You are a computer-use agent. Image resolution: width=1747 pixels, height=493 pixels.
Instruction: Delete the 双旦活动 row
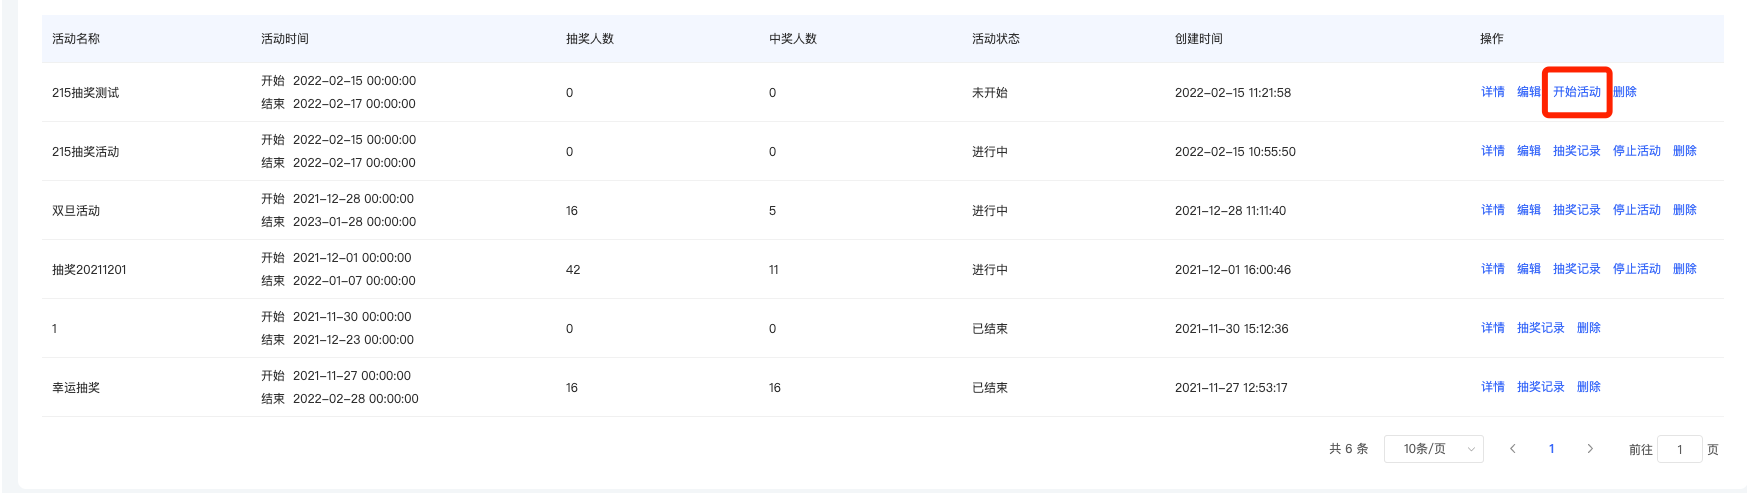pyautogui.click(x=1684, y=210)
